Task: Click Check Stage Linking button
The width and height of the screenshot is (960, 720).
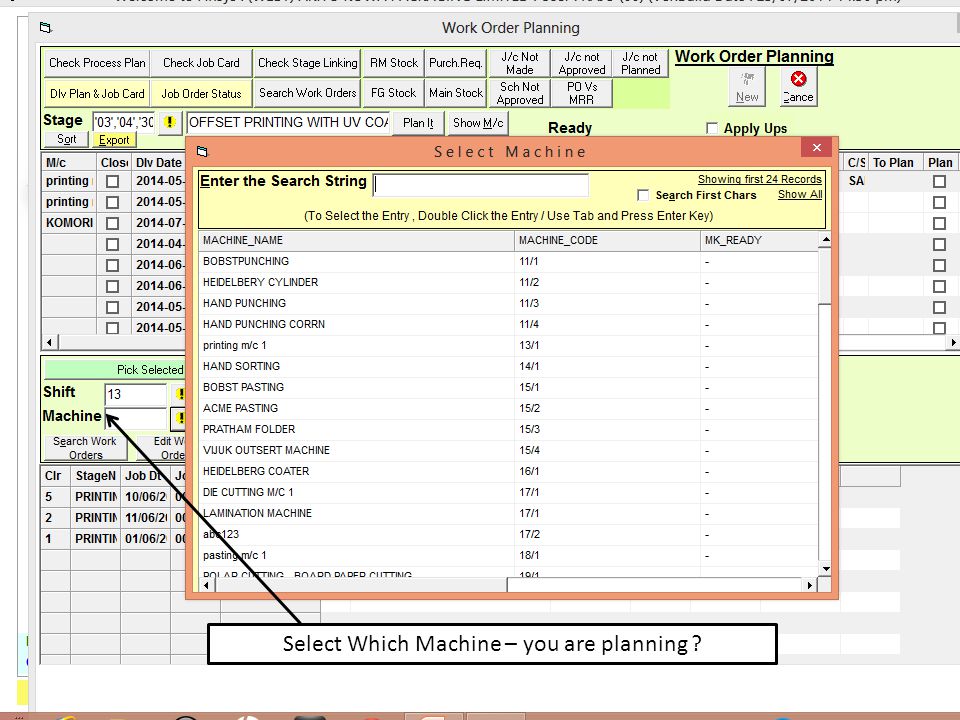Action: pyautogui.click(x=307, y=63)
